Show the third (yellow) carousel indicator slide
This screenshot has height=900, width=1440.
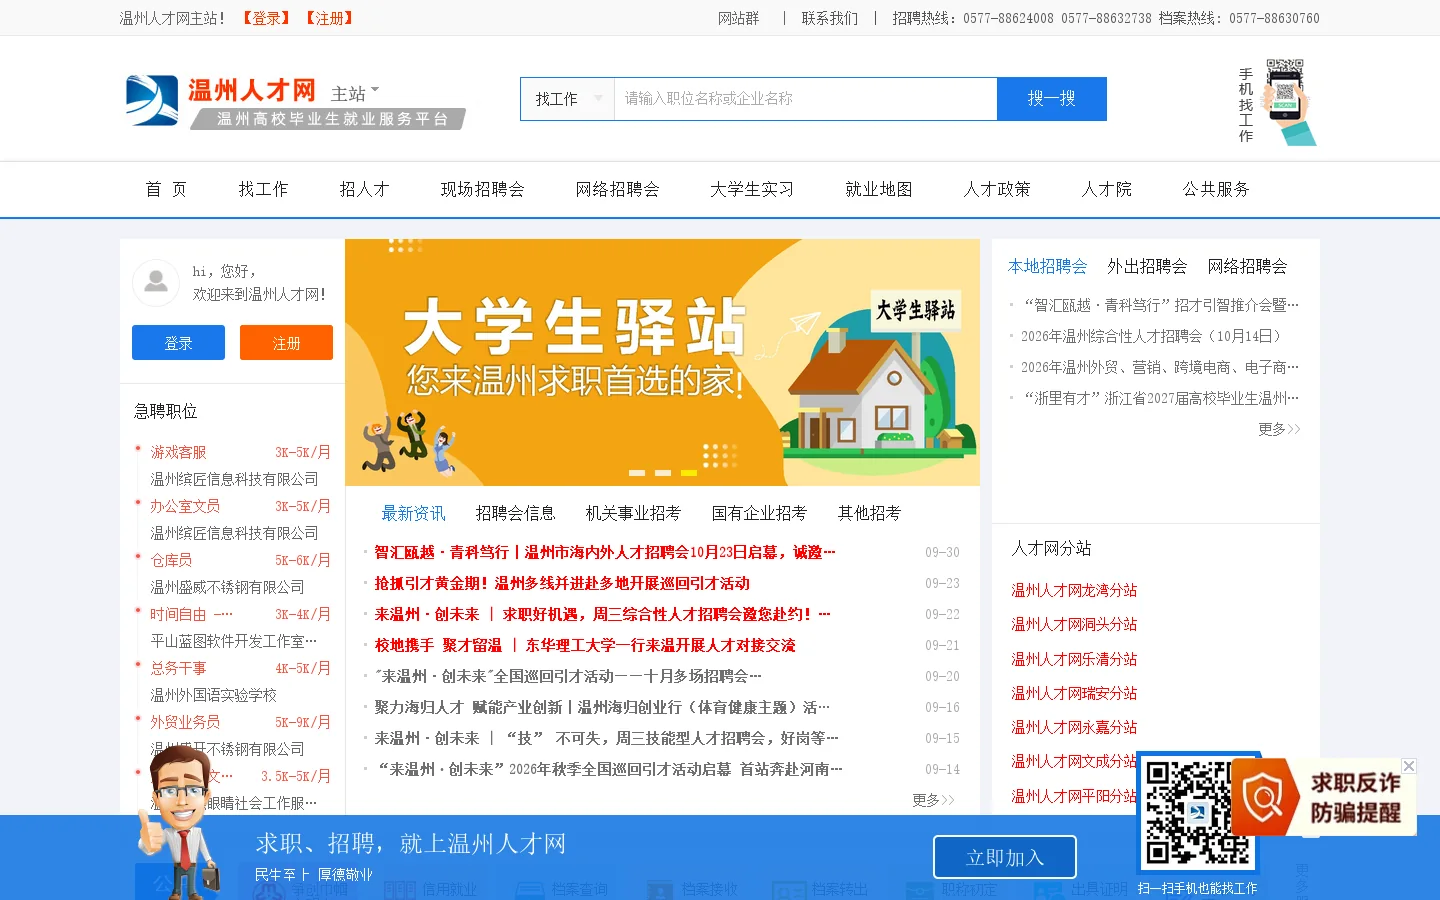[x=689, y=473]
